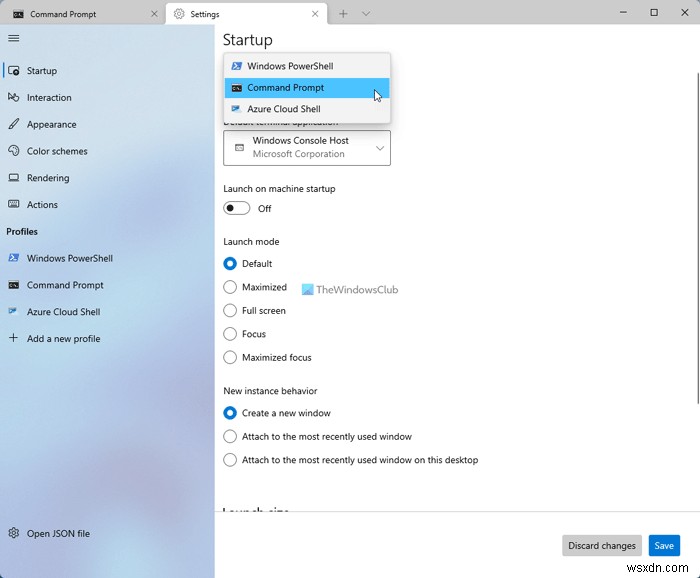Choose Azure Cloud Shell from dropdown list

(307, 109)
